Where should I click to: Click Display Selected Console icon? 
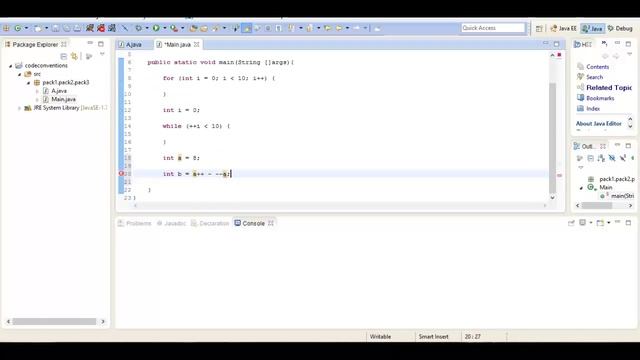pyautogui.click(x=582, y=223)
